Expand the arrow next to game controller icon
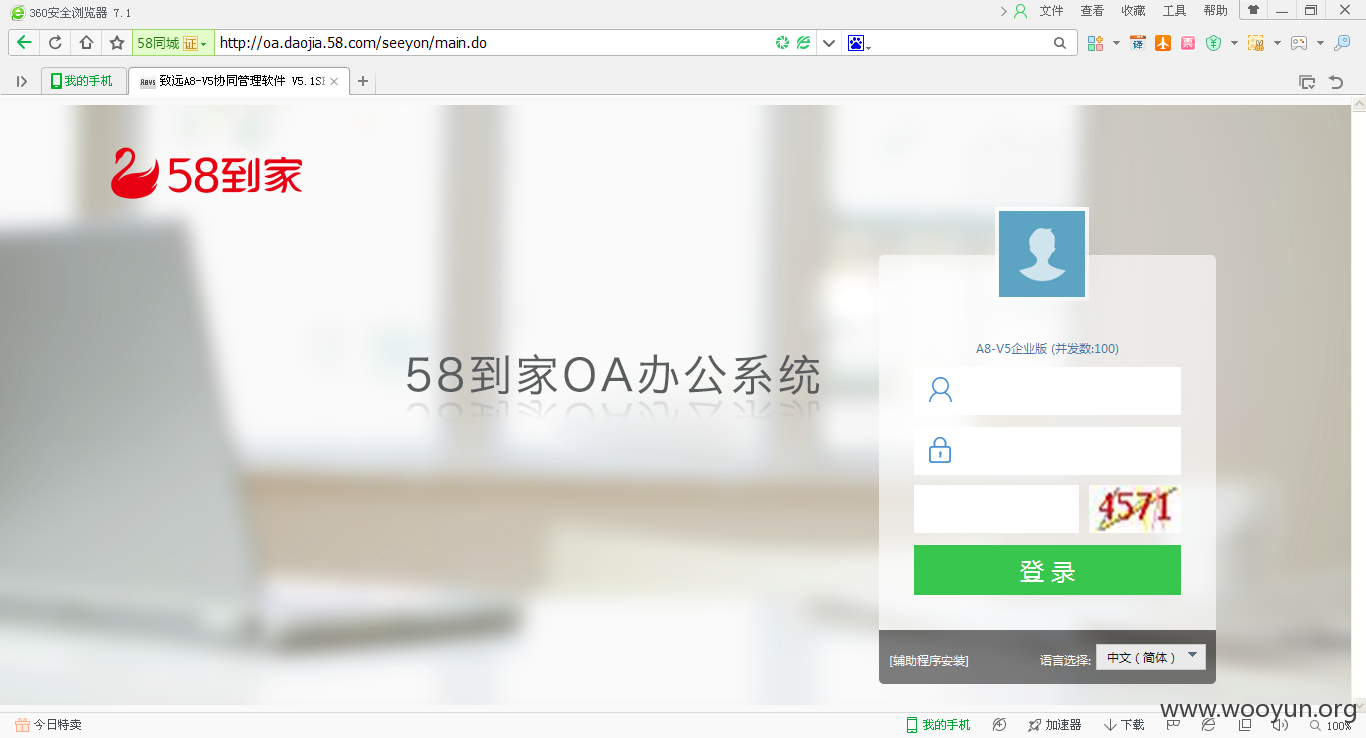1366x738 pixels. [x=1320, y=43]
